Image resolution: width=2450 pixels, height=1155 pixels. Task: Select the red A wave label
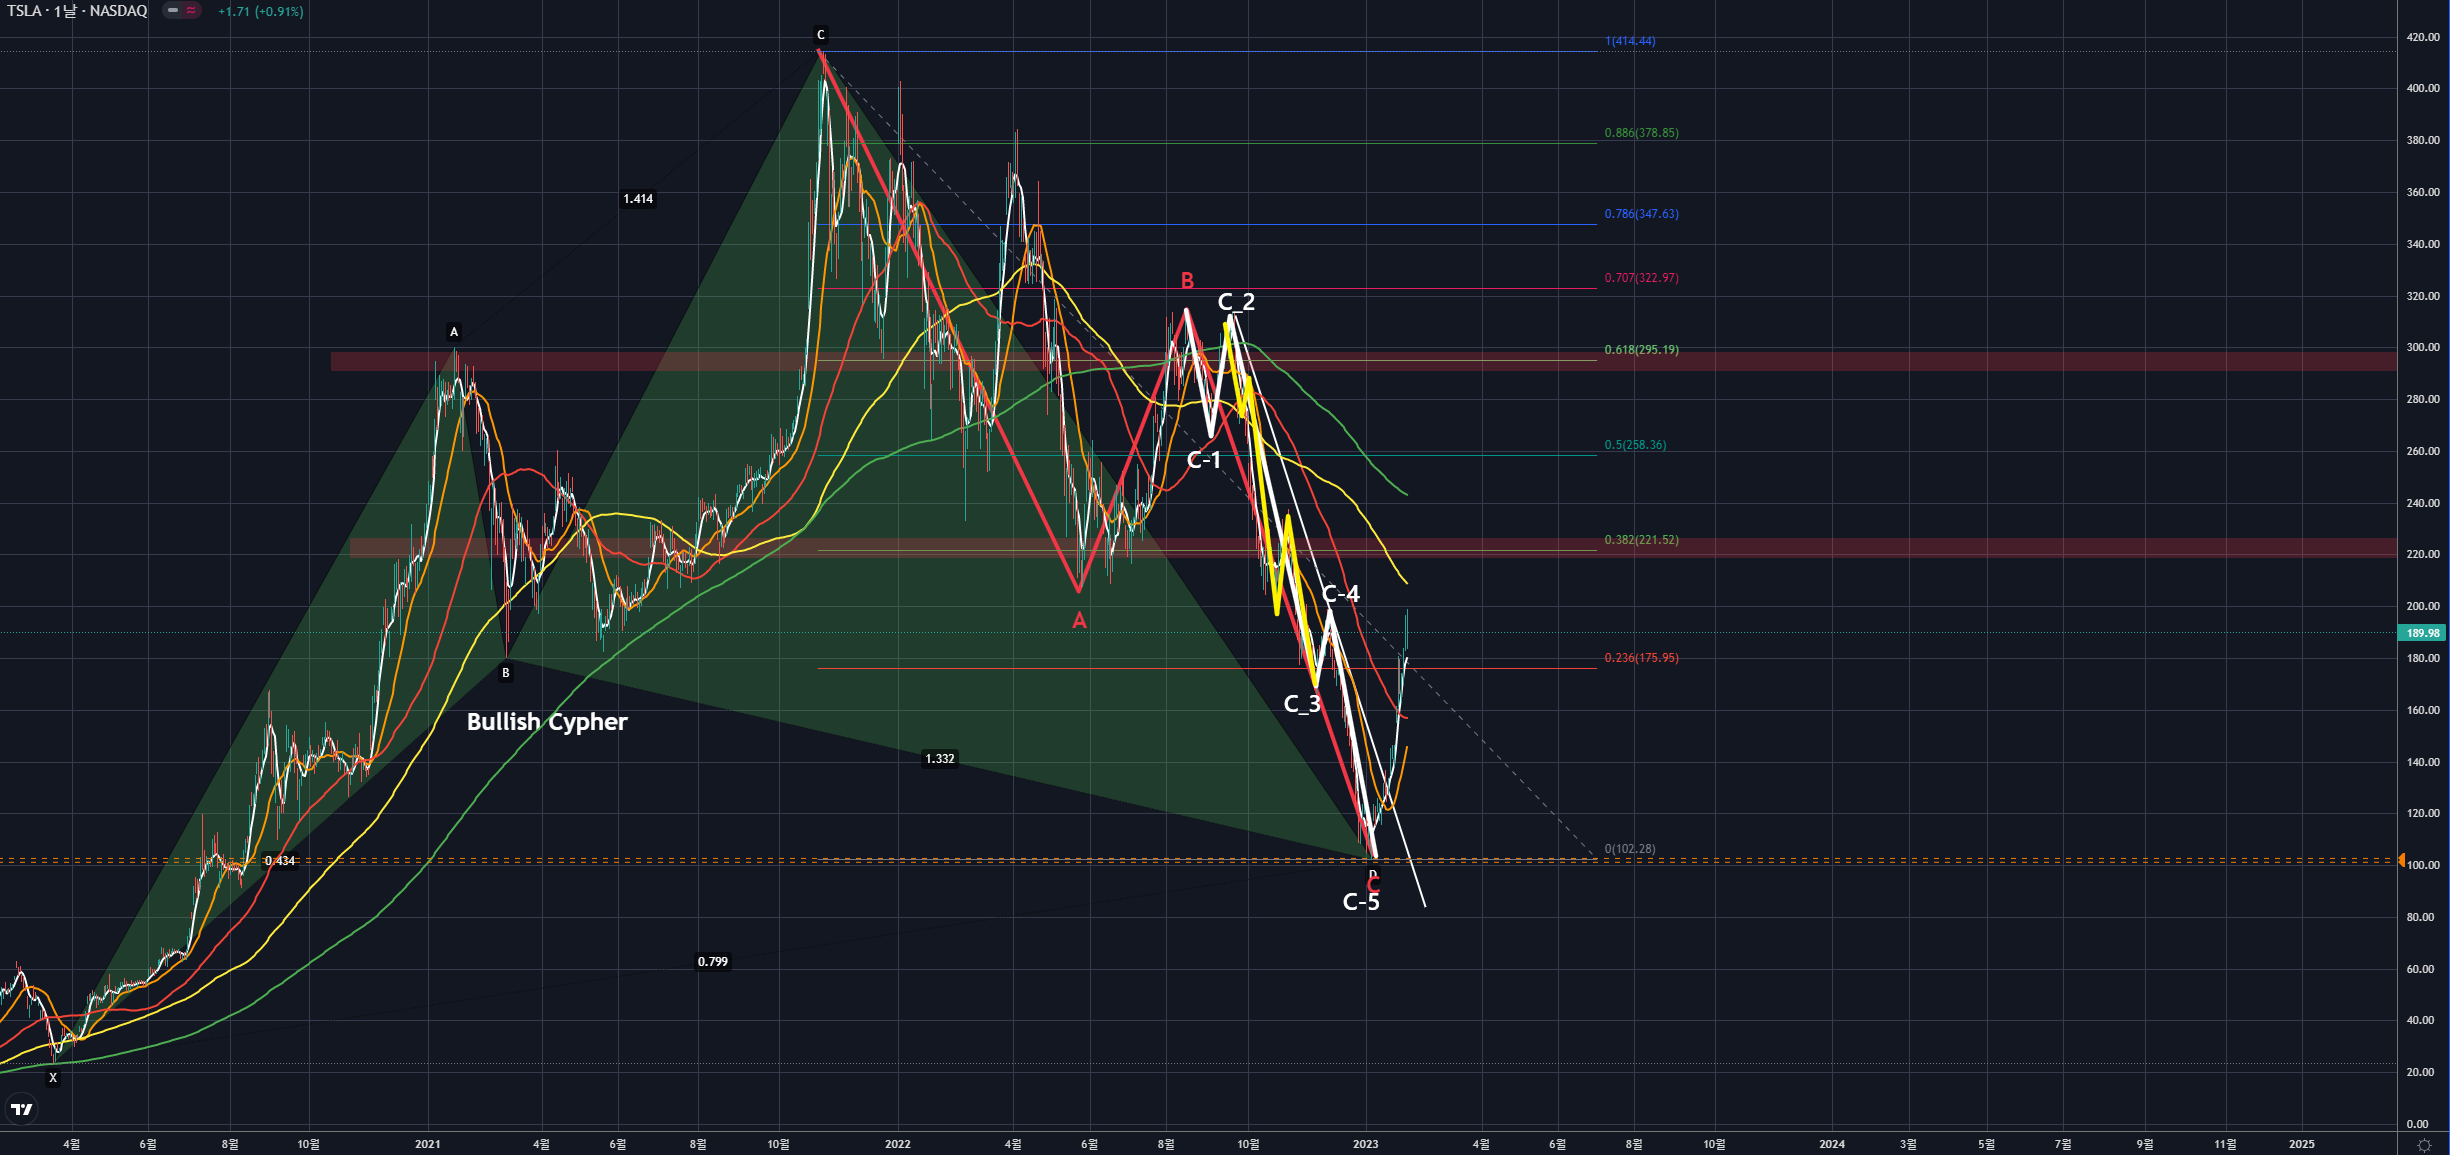point(1079,621)
